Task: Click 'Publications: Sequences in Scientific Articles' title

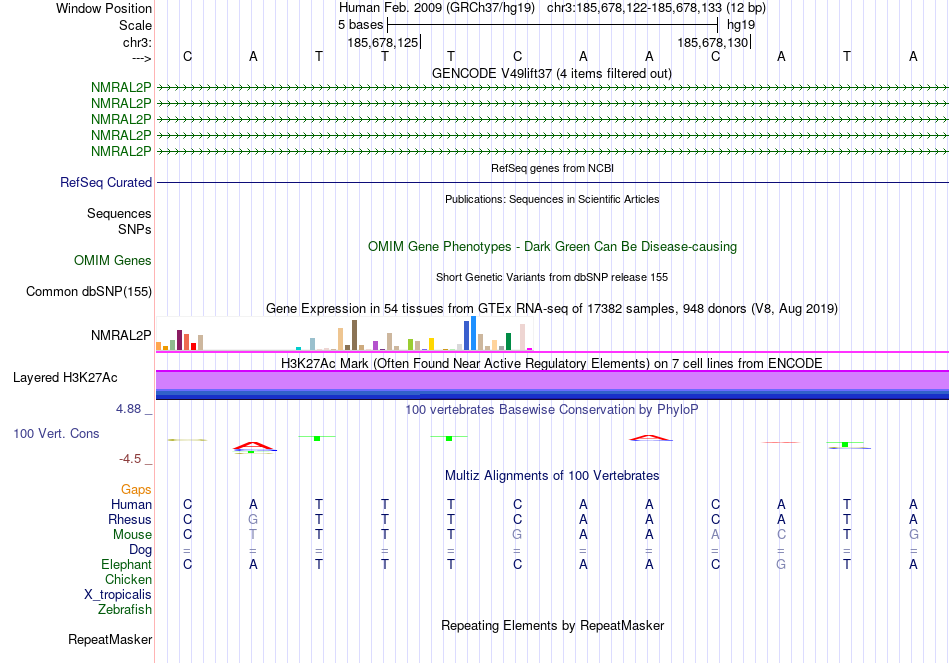Action: 552,199
